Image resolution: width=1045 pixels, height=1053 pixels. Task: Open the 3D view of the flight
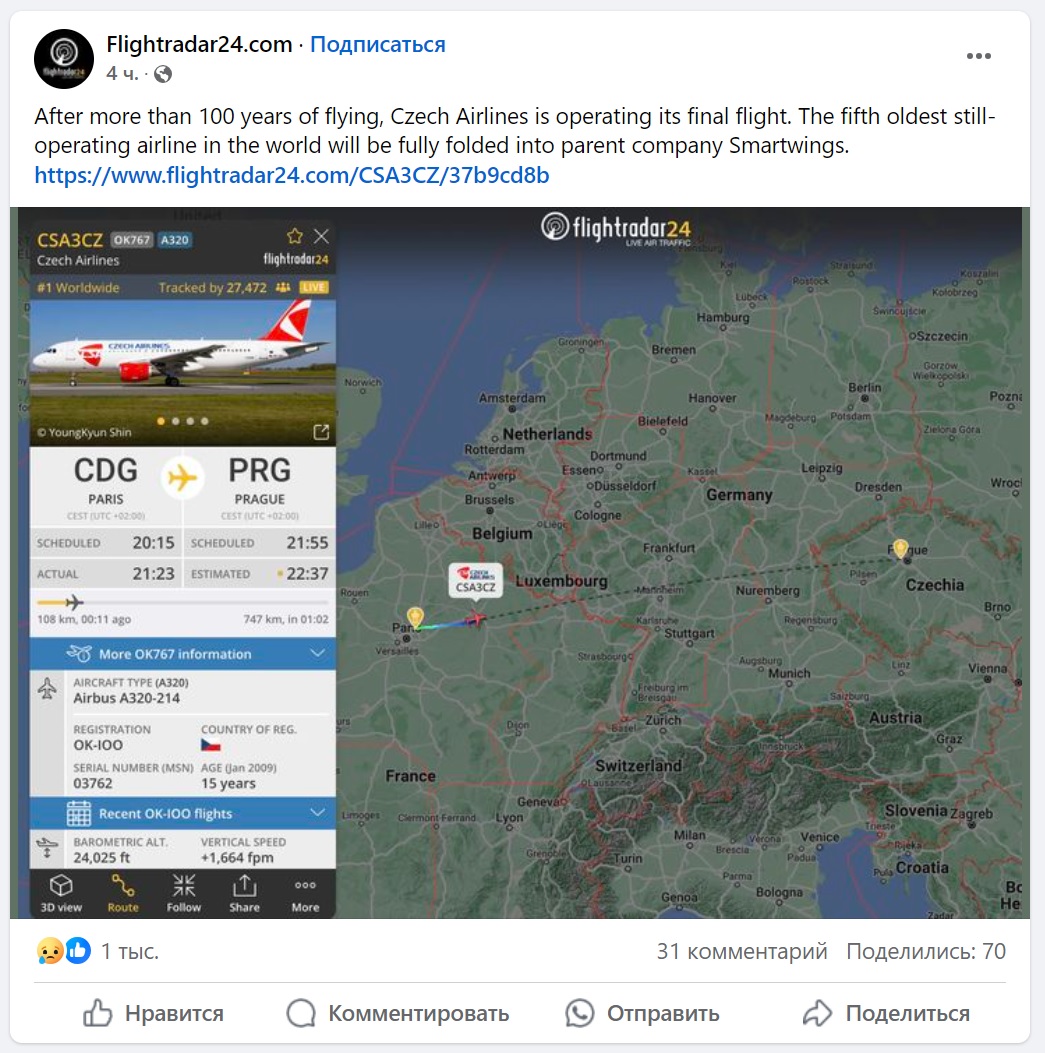tap(61, 893)
